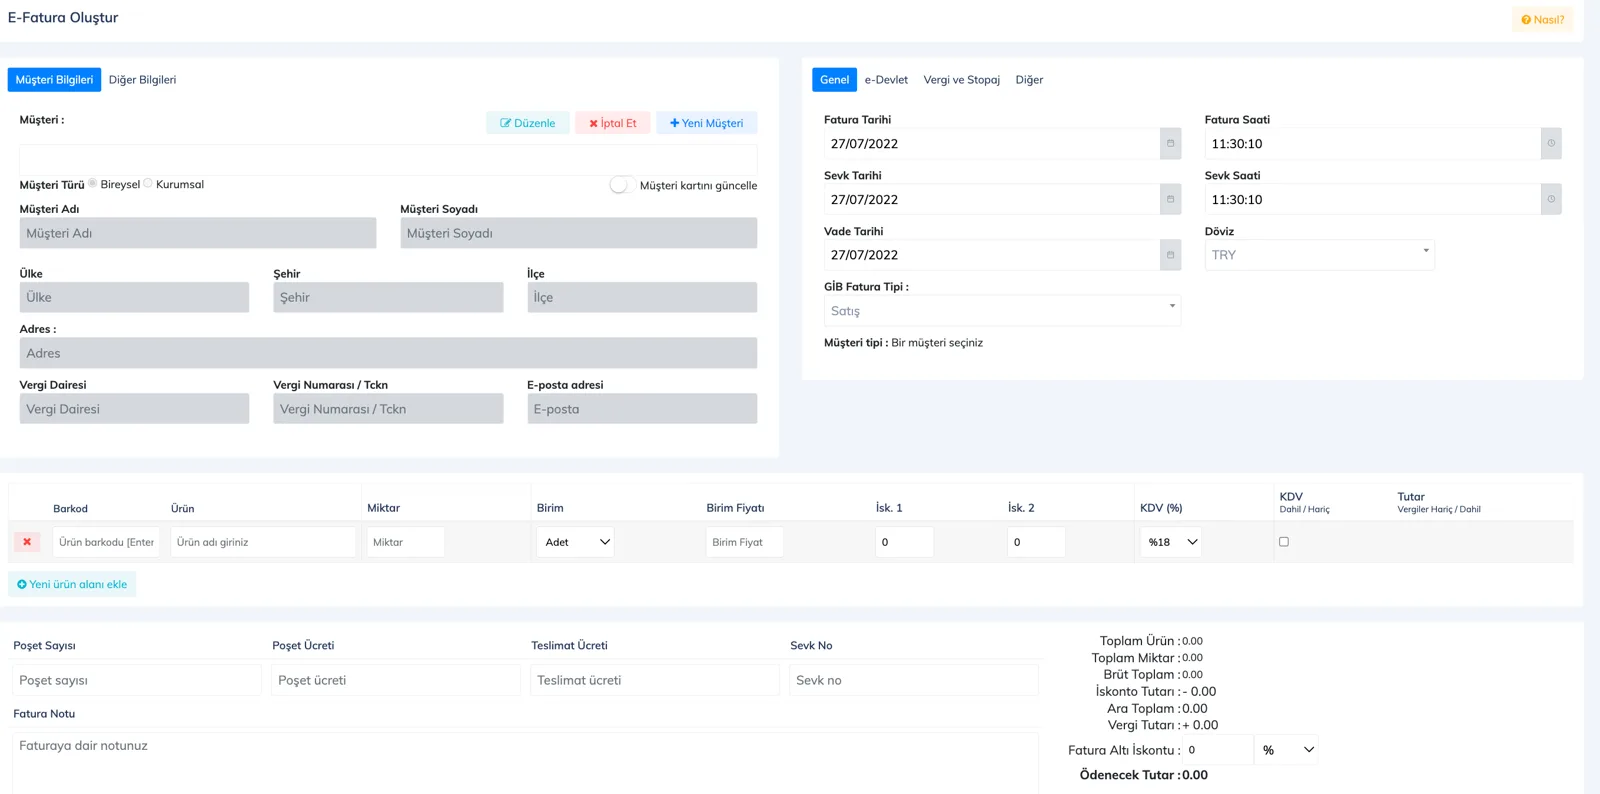Image resolution: width=1600 pixels, height=794 pixels.
Task: Click Yeni Müşteri plus button
Action: [706, 123]
